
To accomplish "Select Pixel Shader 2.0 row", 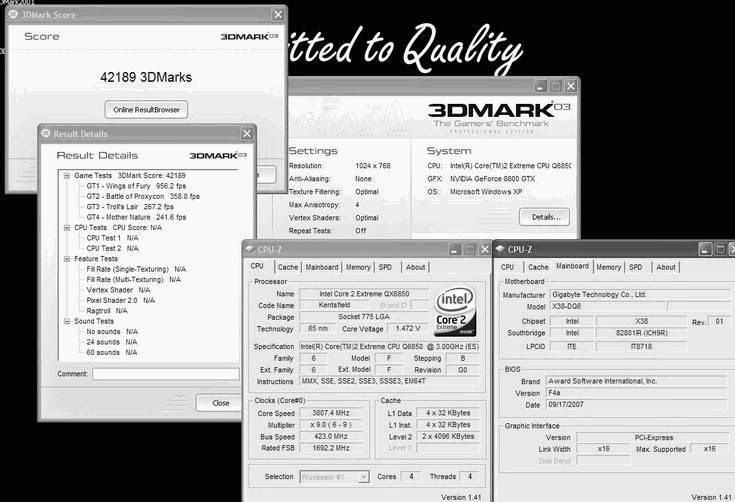I will (x=120, y=300).
